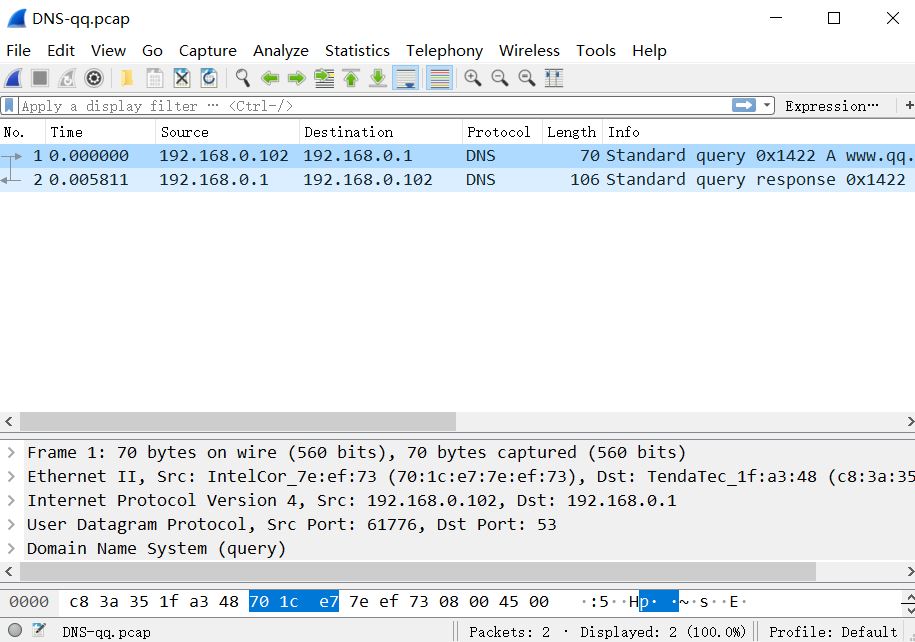
Task: Open the Help menu
Action: click(649, 51)
